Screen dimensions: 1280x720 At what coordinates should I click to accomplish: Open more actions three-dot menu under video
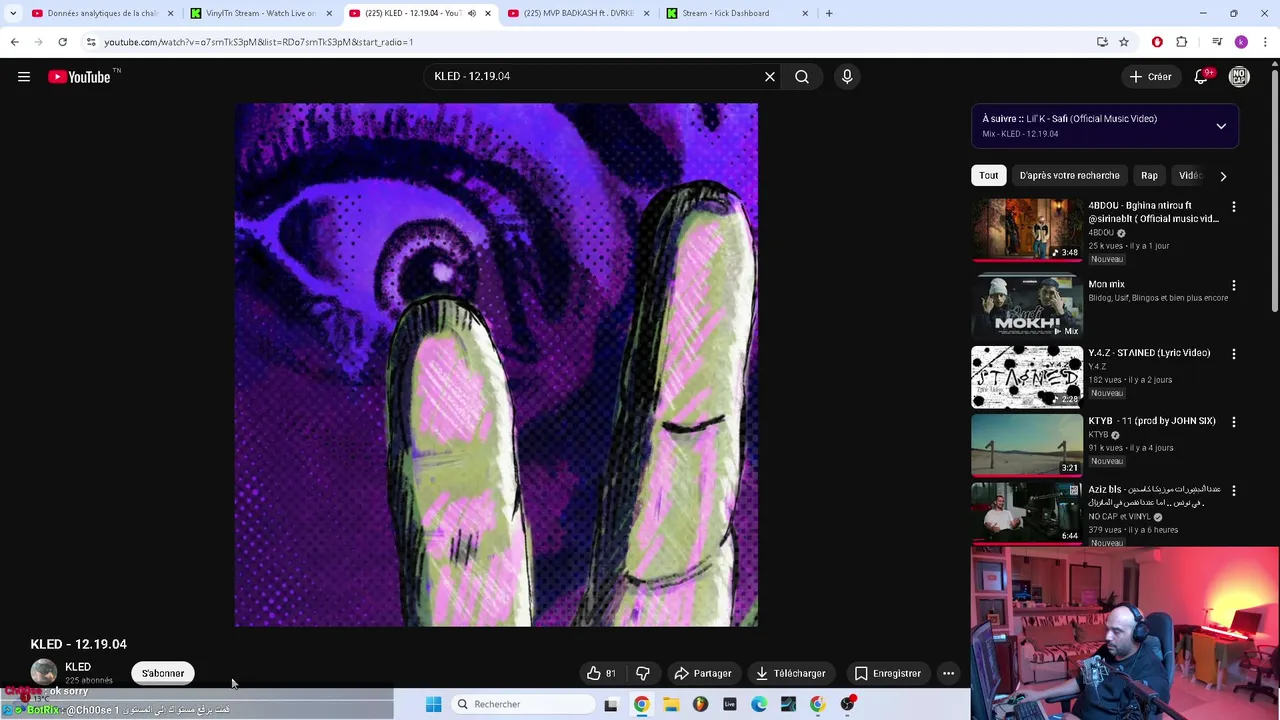coord(948,674)
